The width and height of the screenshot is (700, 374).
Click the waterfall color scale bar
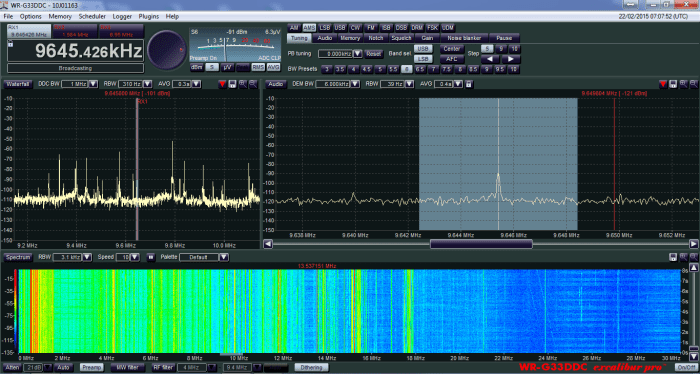point(16,311)
